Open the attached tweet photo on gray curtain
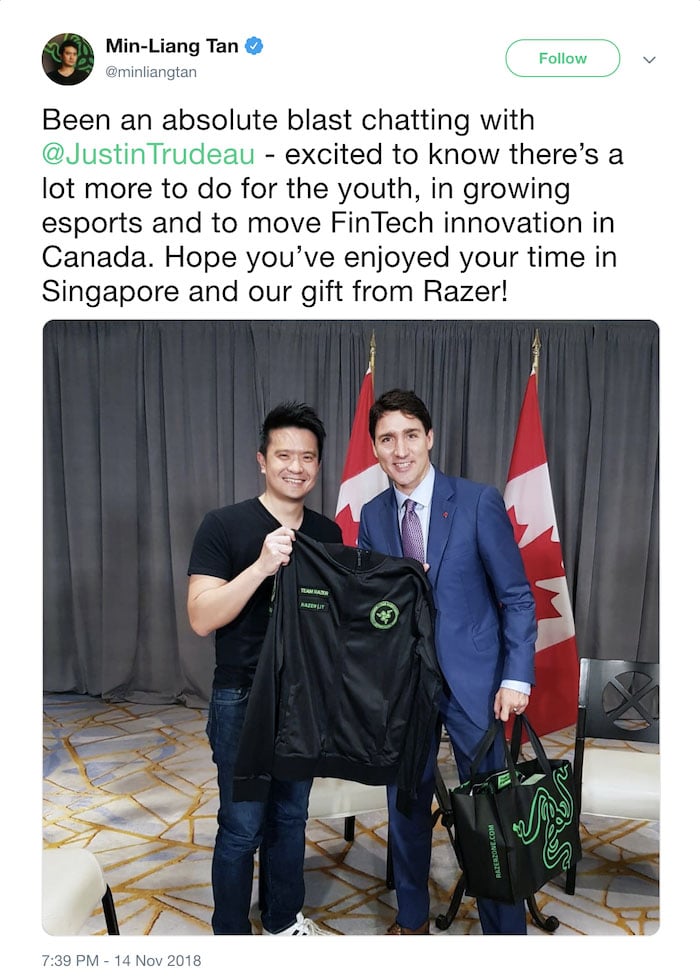This screenshot has width=700, height=977. pyautogui.click(x=350, y=627)
